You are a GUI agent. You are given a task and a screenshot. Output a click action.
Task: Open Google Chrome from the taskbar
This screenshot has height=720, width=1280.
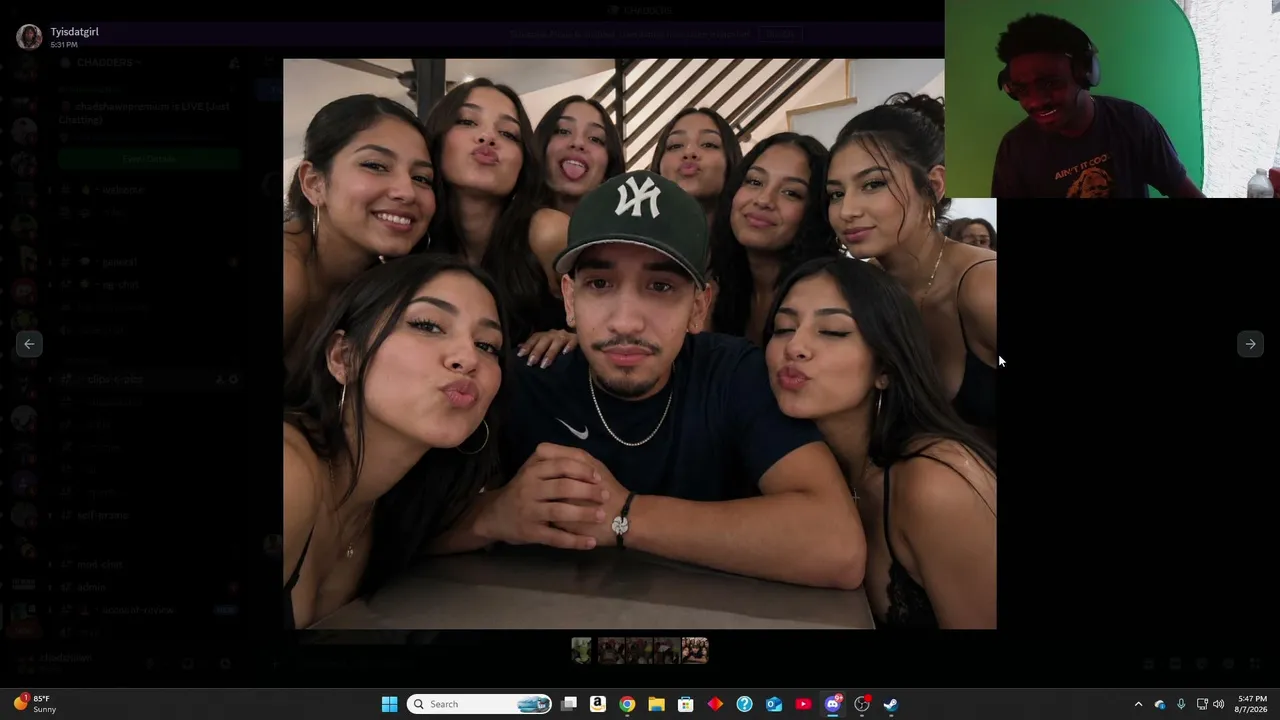(627, 704)
